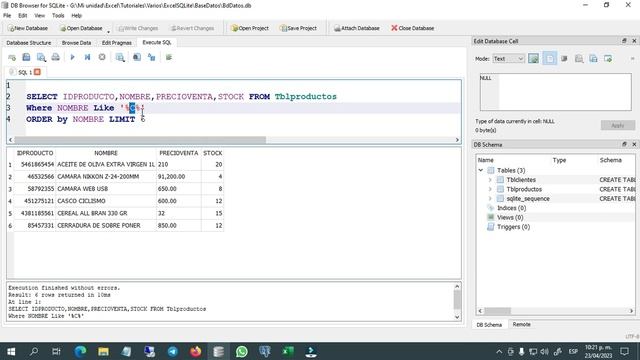
Task: Open the Mode Text dropdown
Action: tap(508, 59)
